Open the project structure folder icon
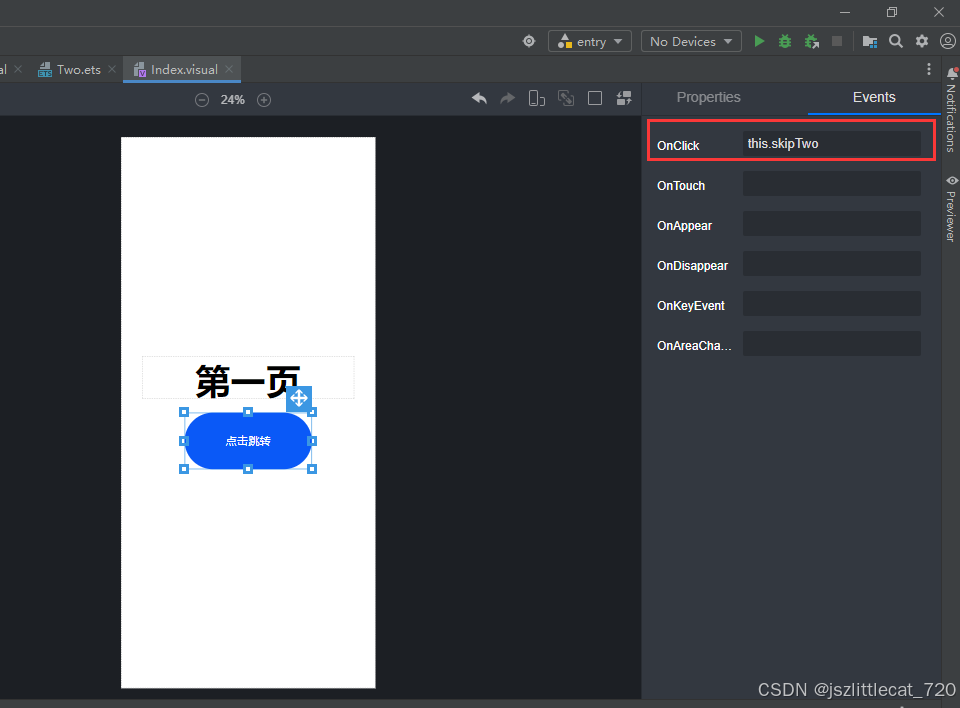This screenshot has height=708, width=960. [x=869, y=41]
